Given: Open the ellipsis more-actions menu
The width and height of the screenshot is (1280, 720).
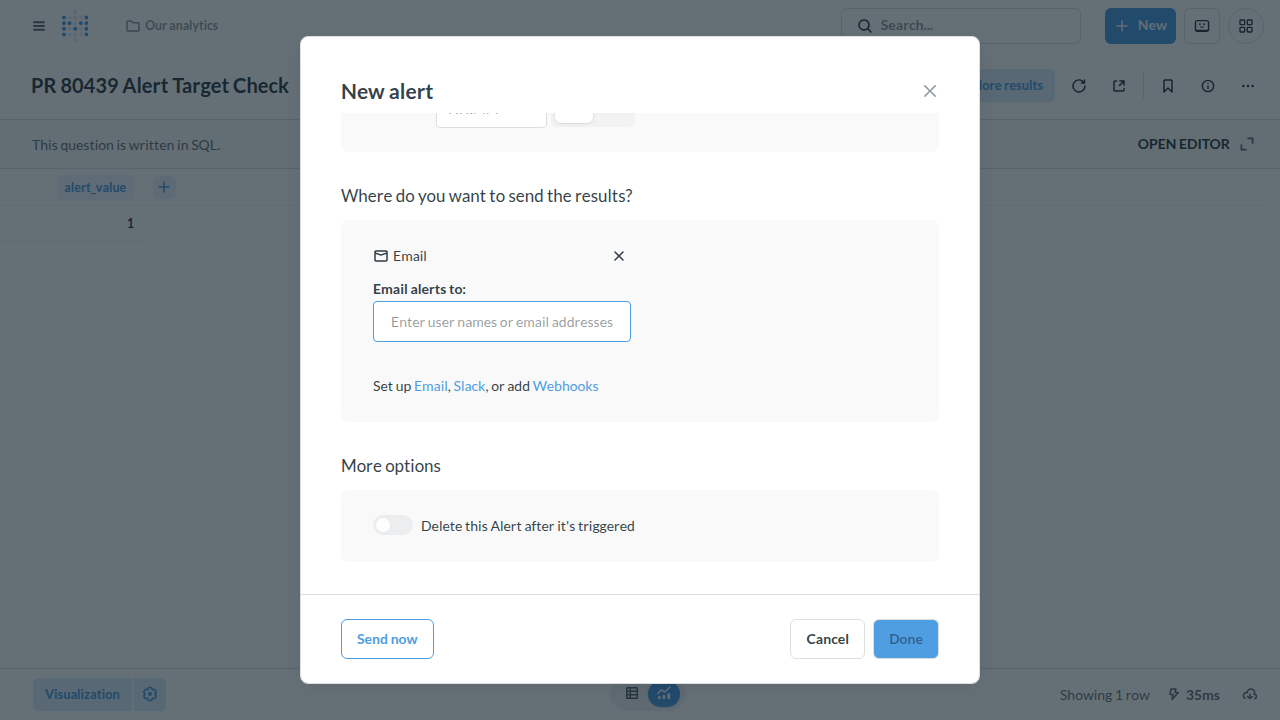Looking at the screenshot, I should (1248, 86).
